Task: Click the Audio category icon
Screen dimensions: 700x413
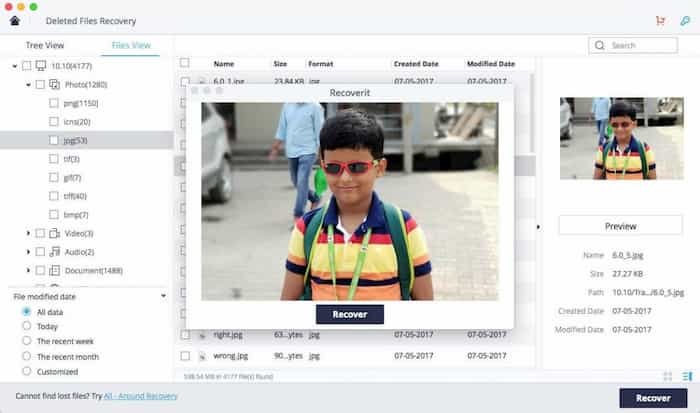Action: (55, 251)
